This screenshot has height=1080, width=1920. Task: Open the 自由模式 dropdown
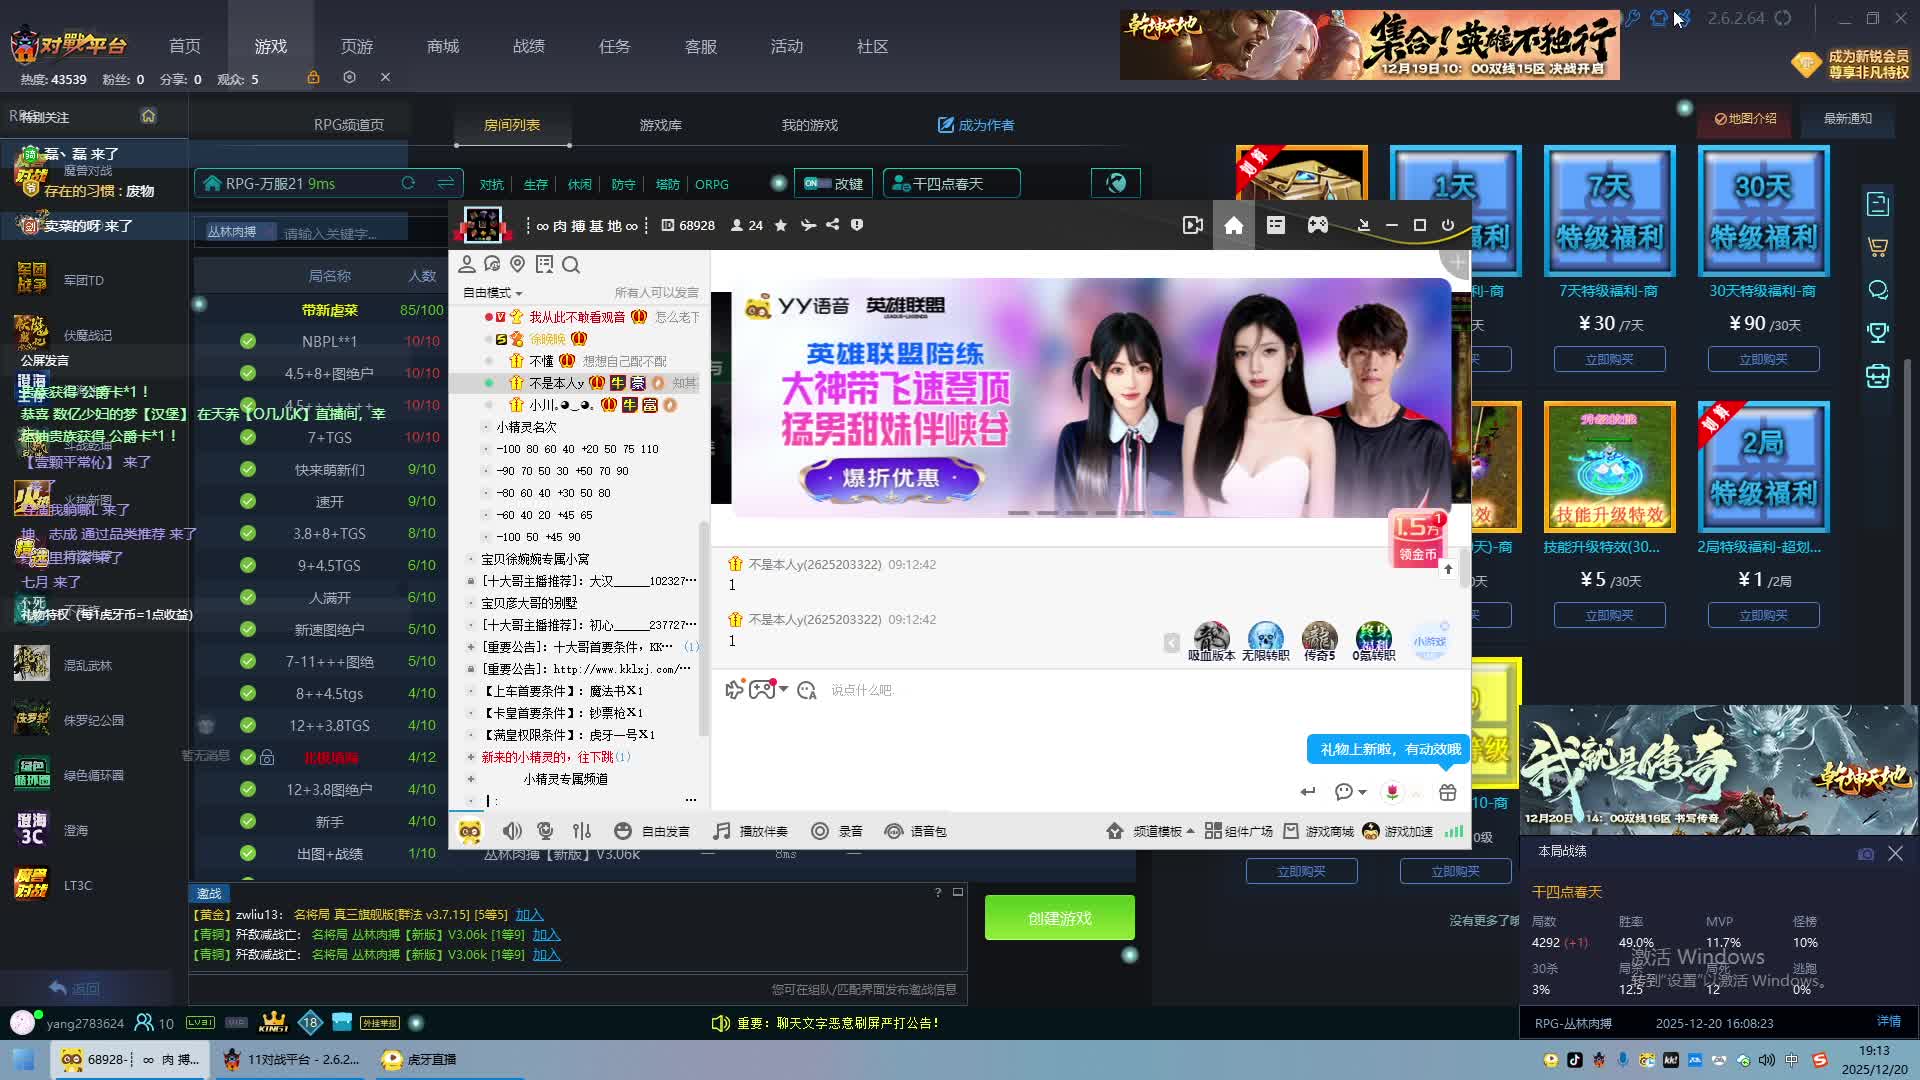pos(493,293)
